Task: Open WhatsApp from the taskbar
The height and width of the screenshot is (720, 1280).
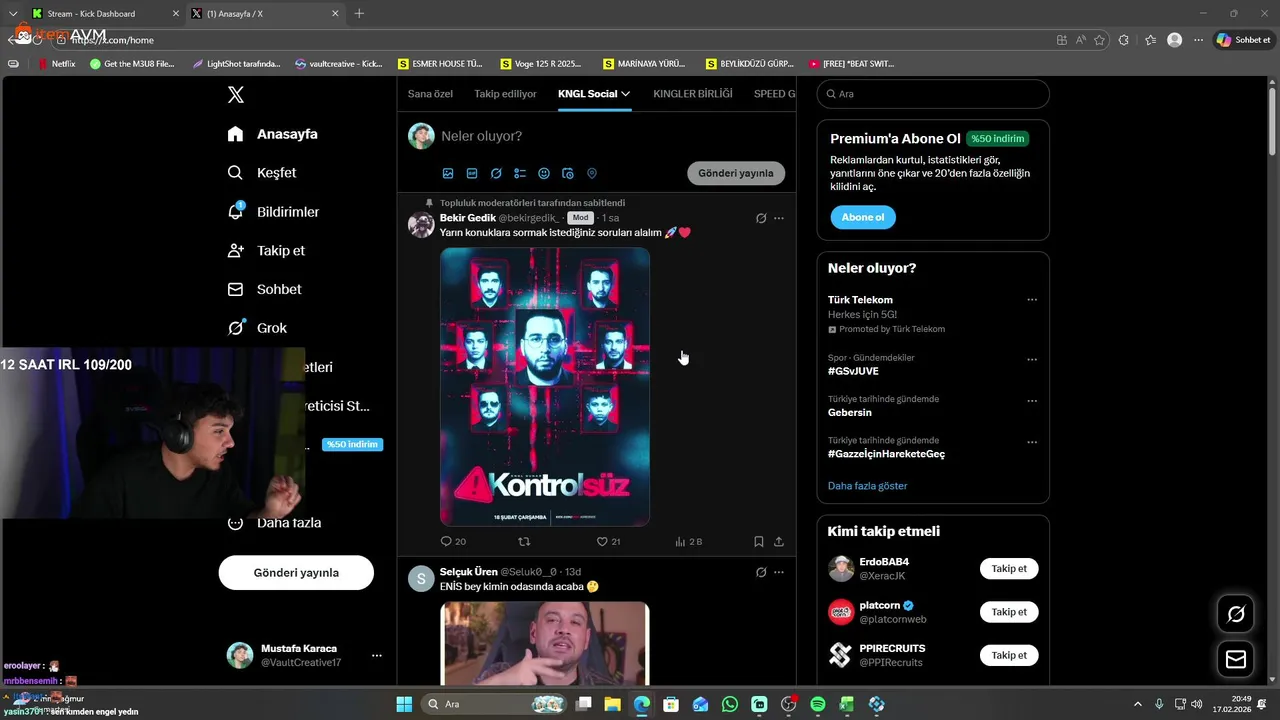Action: coord(730,704)
